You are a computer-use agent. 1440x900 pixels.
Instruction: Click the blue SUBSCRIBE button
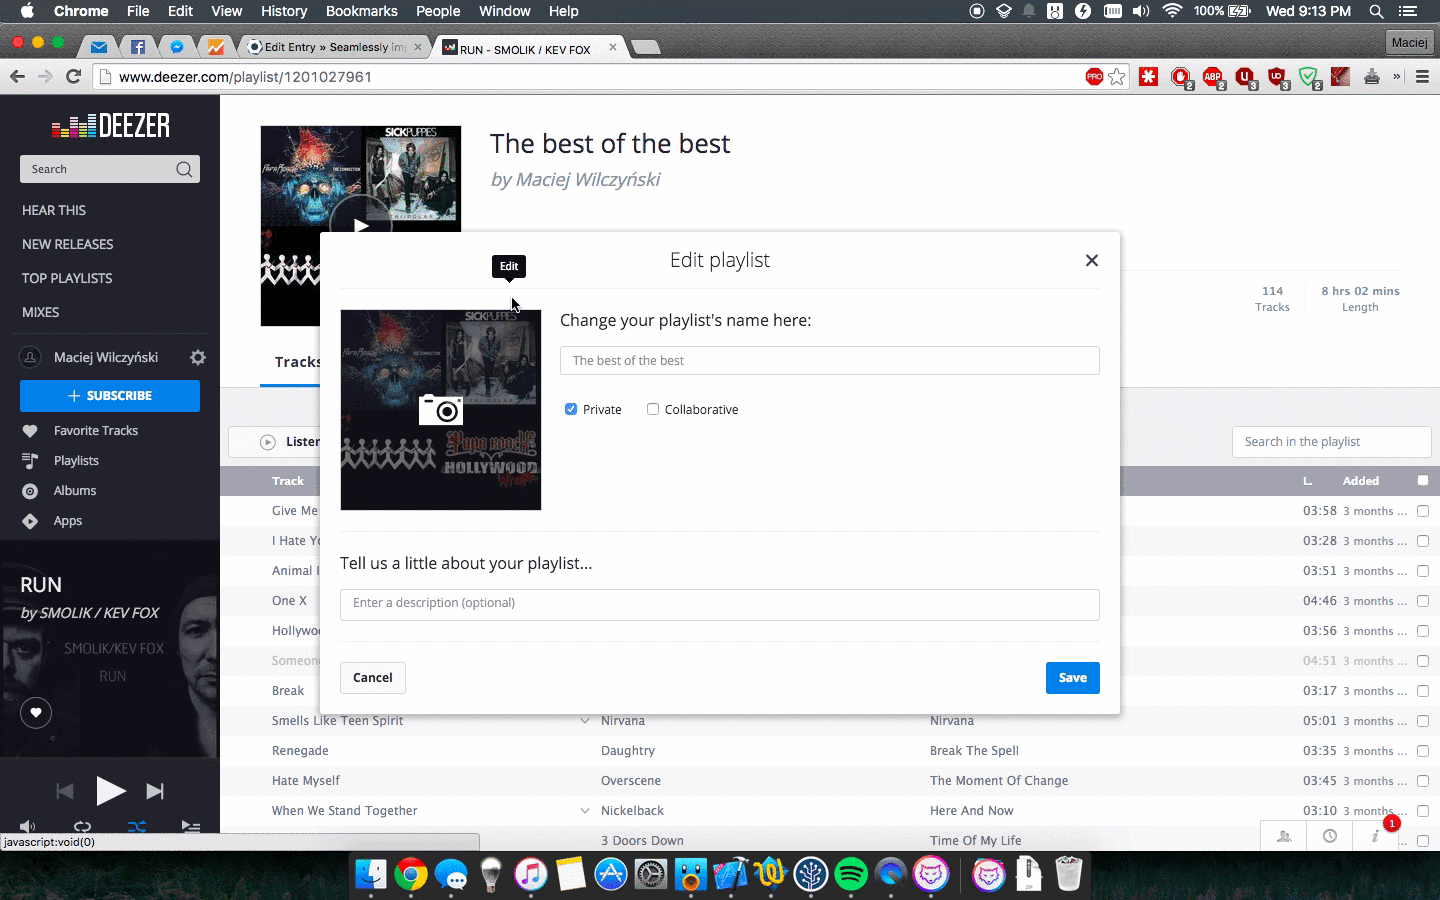[x=110, y=396]
